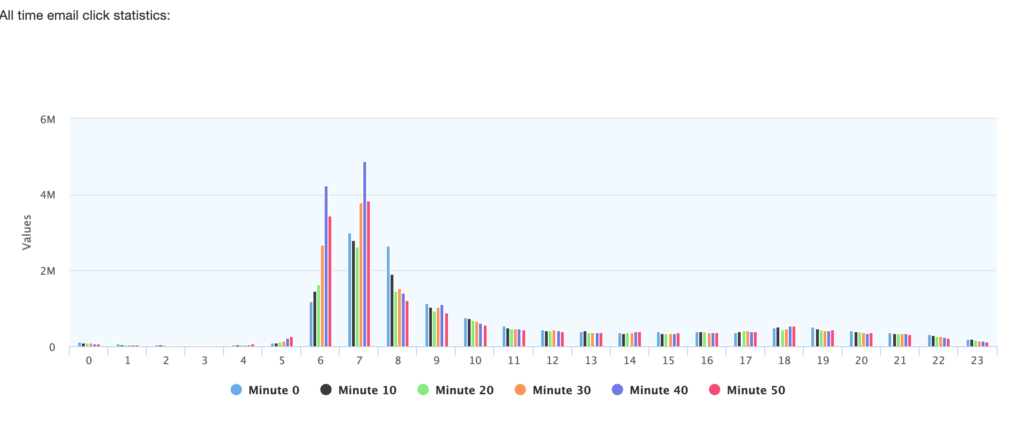Click x-axis label 10
1024x446 pixels.
pos(475,360)
